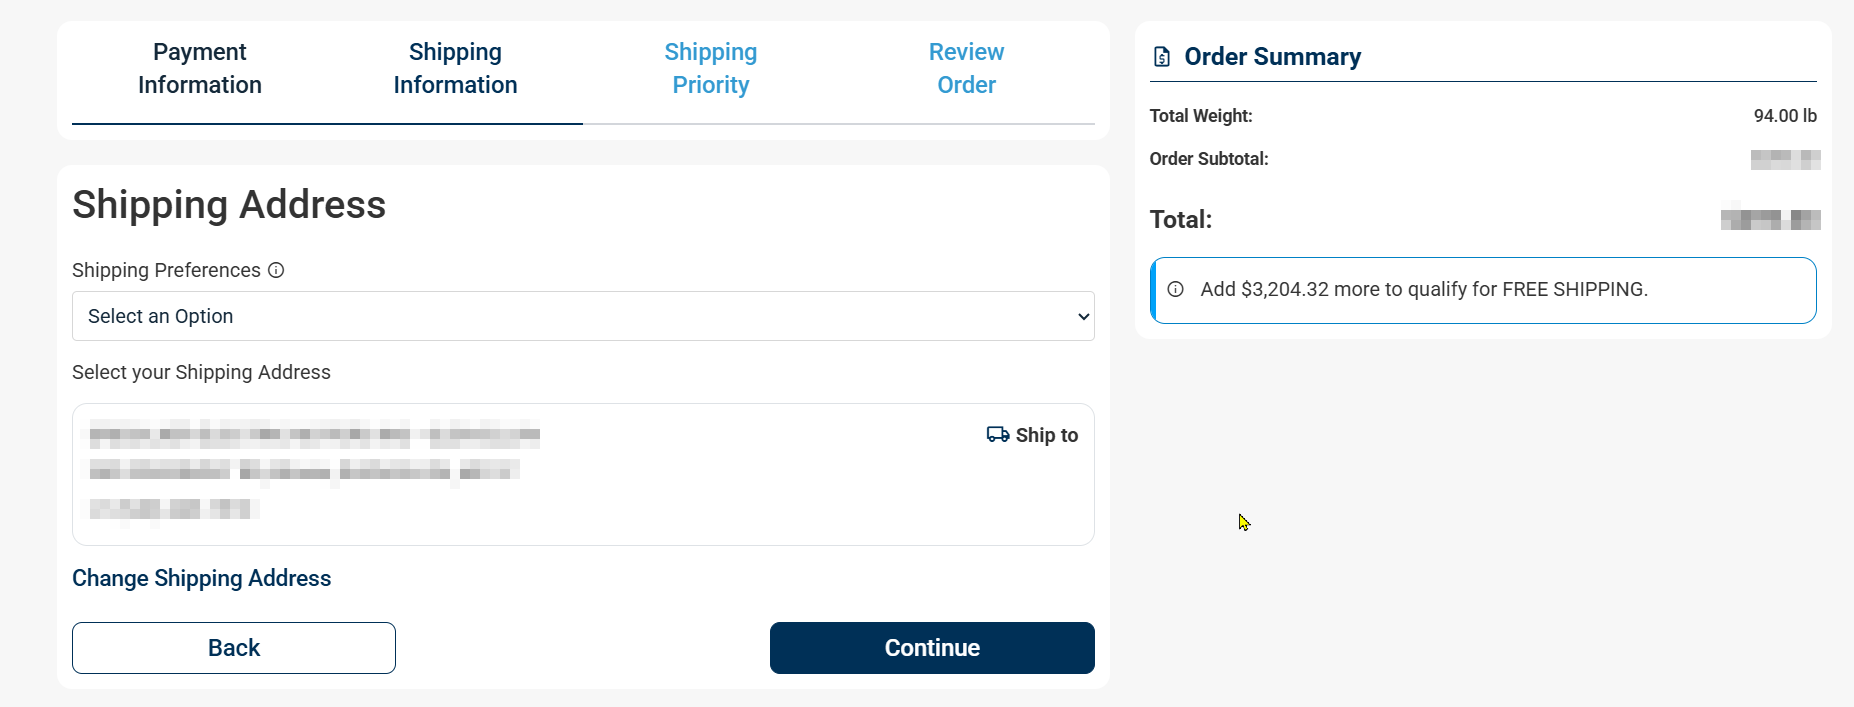Click the Order Summary heading
The height and width of the screenshot is (707, 1854).
[x=1272, y=57]
